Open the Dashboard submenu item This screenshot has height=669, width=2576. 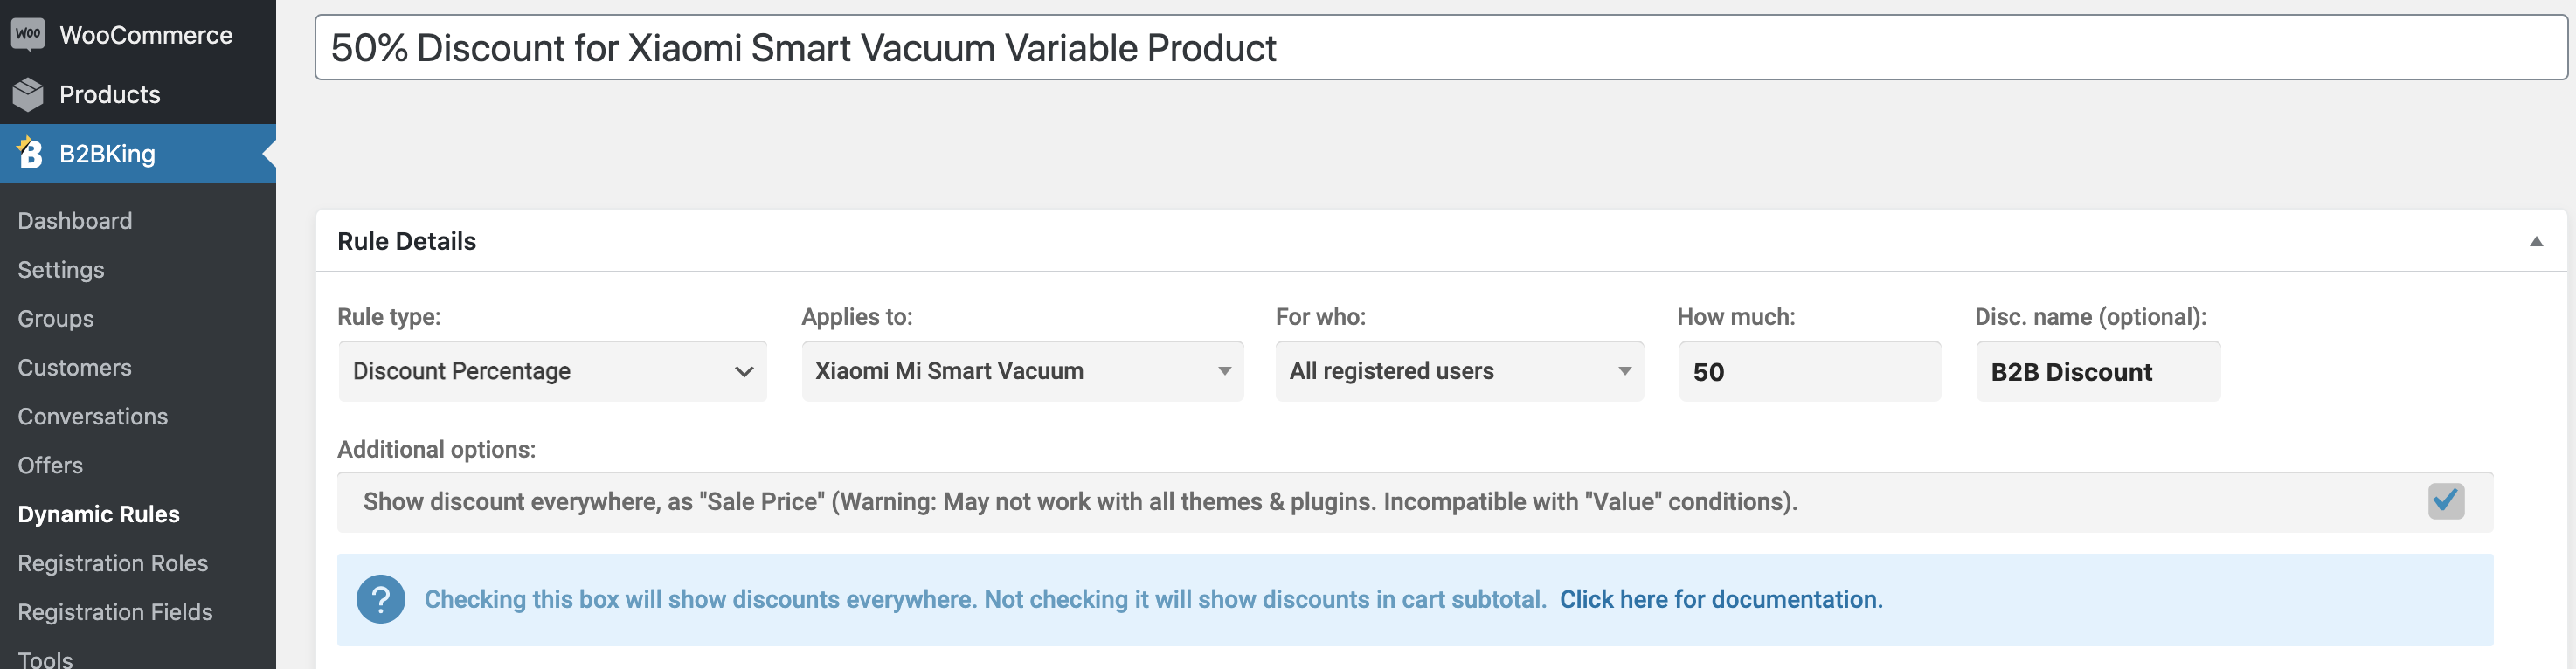[75, 221]
